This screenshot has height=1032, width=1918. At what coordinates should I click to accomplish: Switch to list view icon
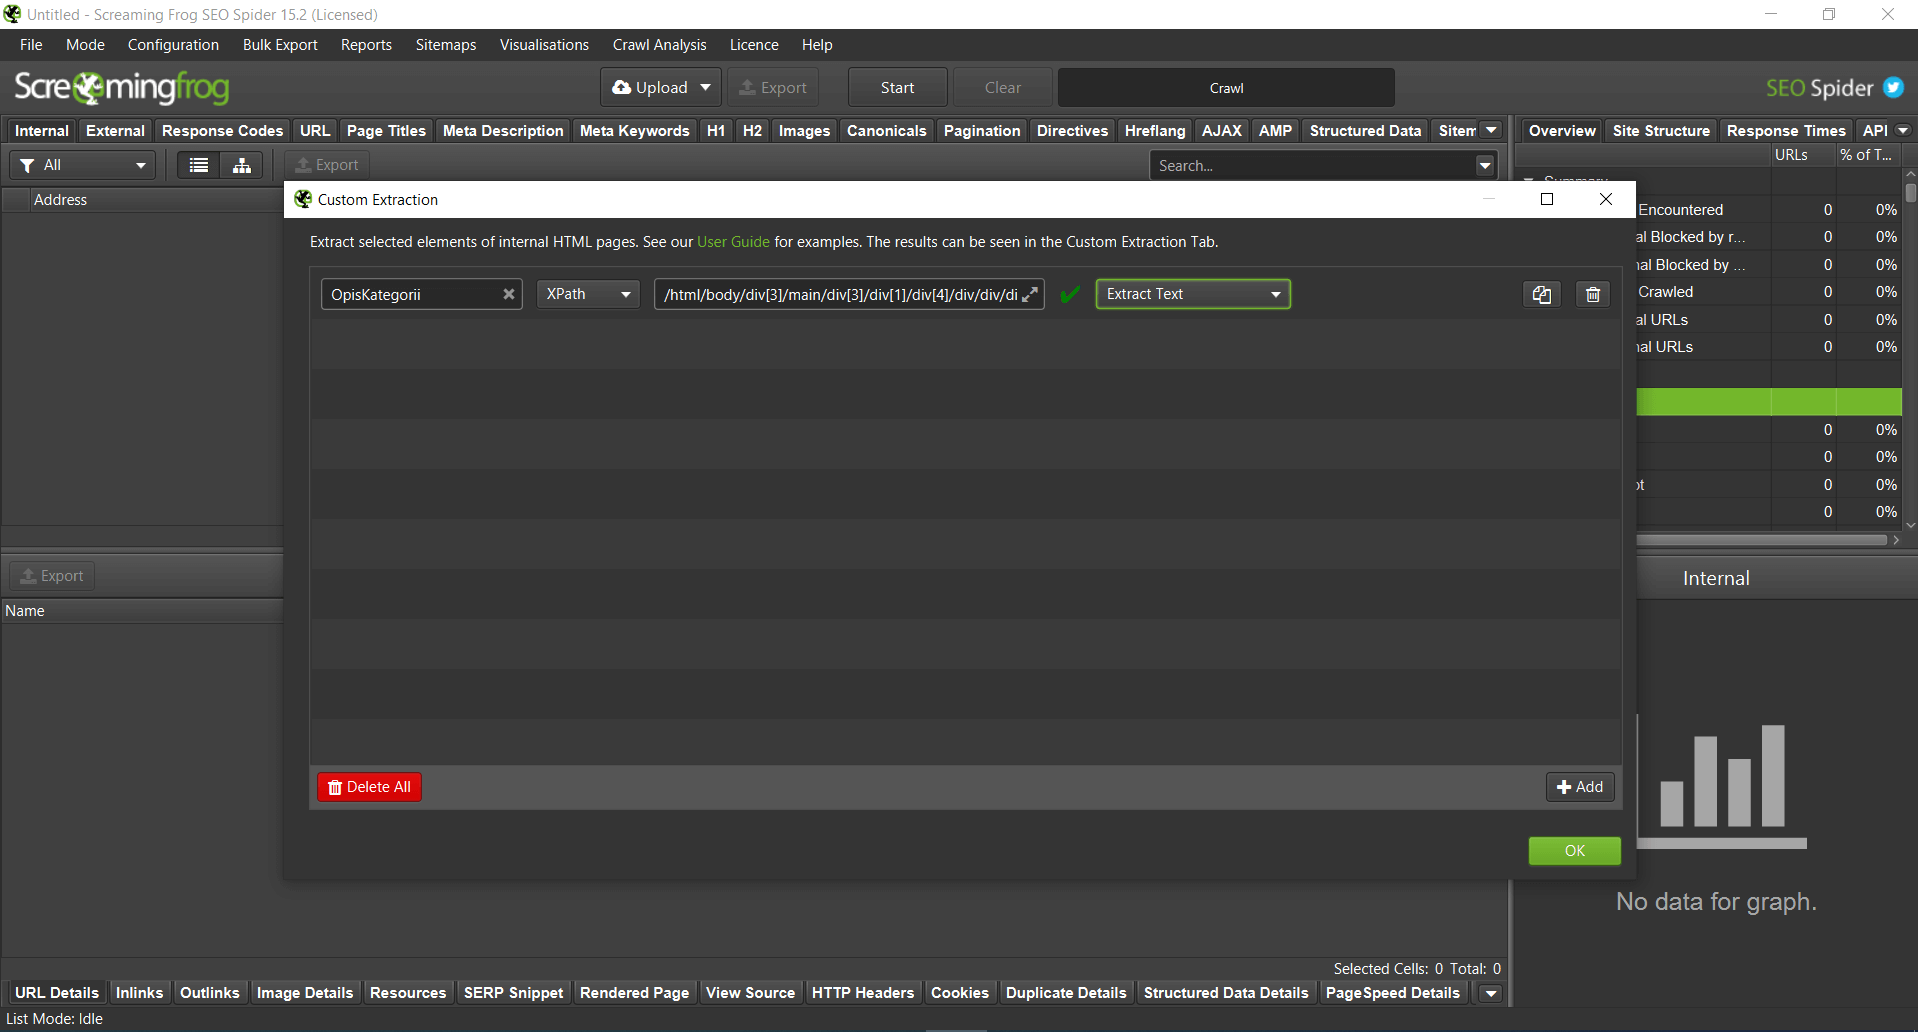pos(199,165)
